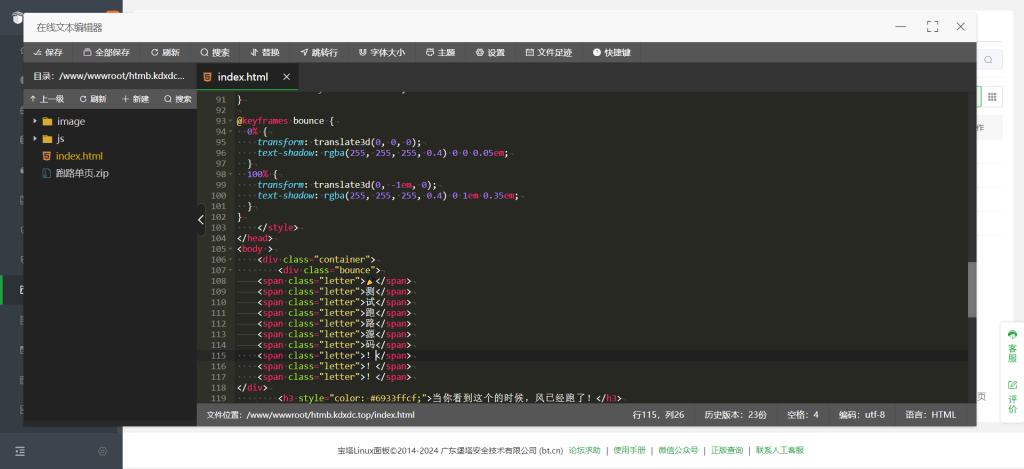1024x469 pixels.
Task: Open 跑路单页.zip in file list
Action: click(x=82, y=173)
